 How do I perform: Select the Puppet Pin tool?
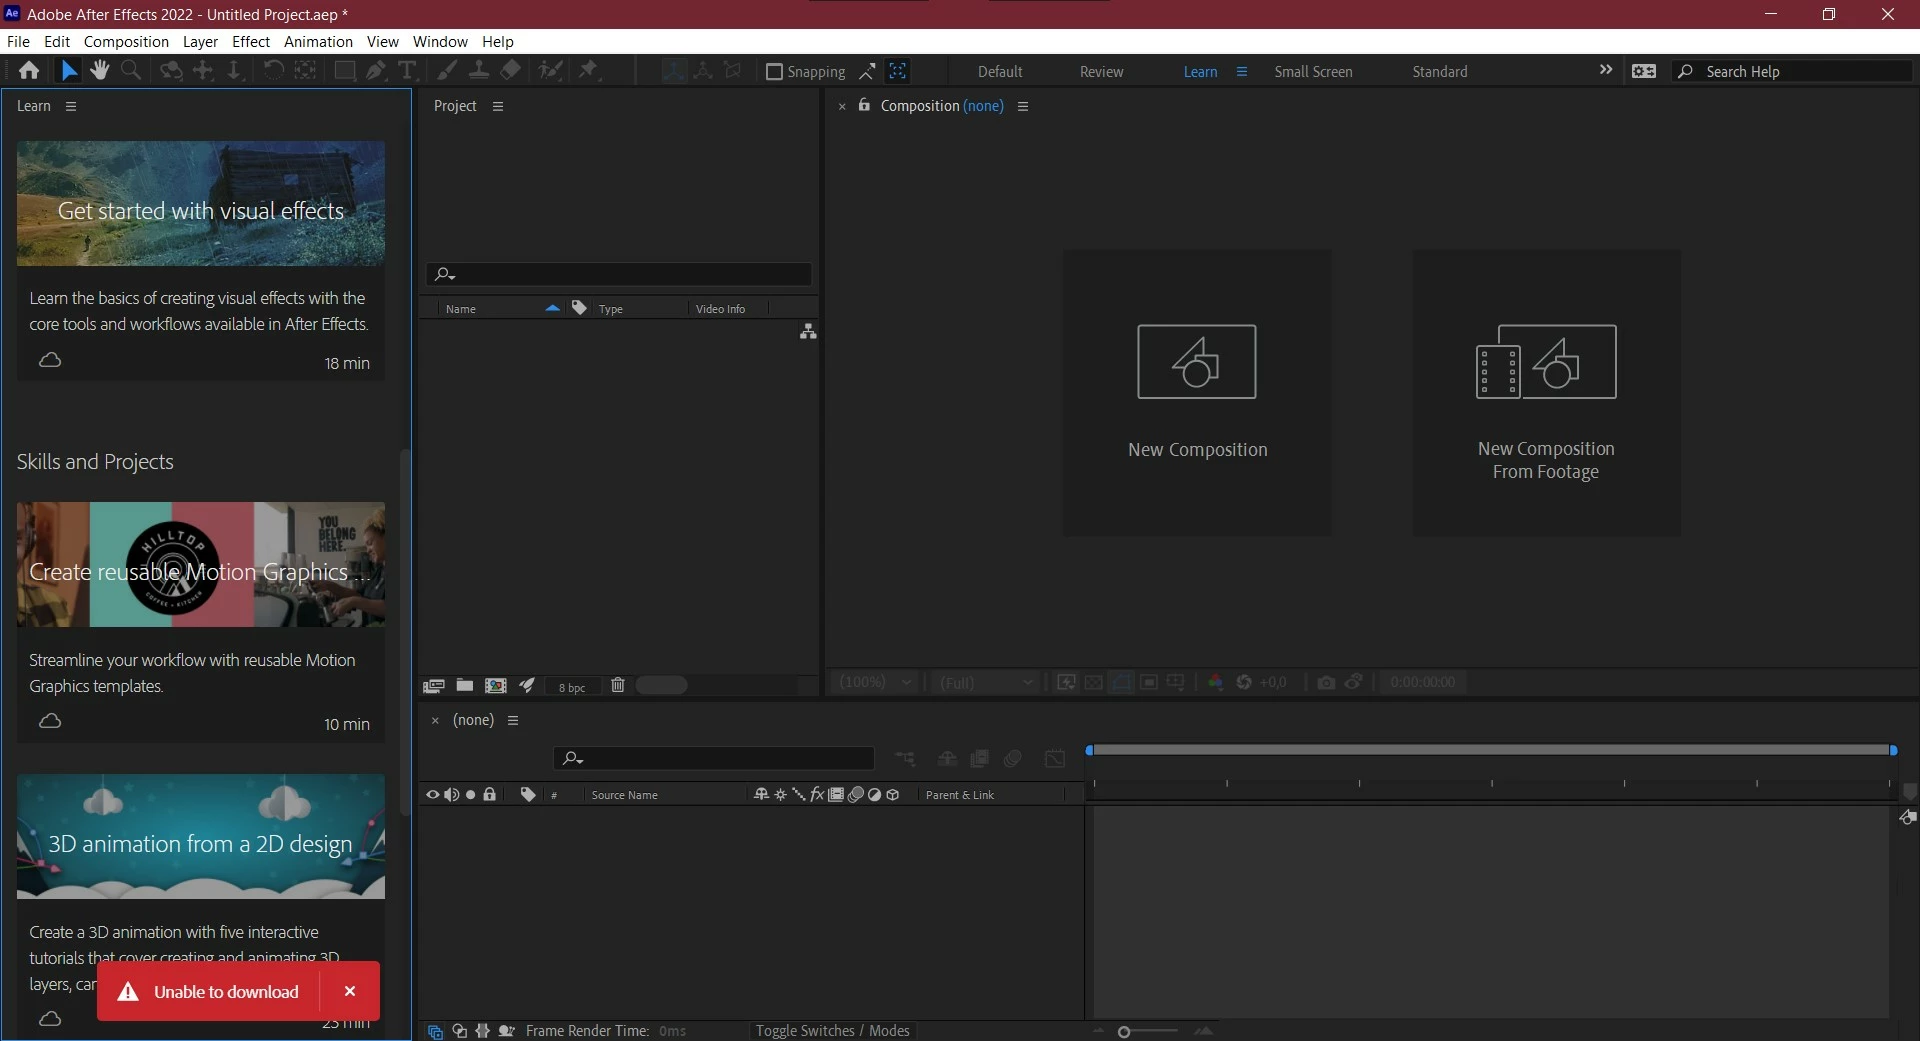coord(588,70)
